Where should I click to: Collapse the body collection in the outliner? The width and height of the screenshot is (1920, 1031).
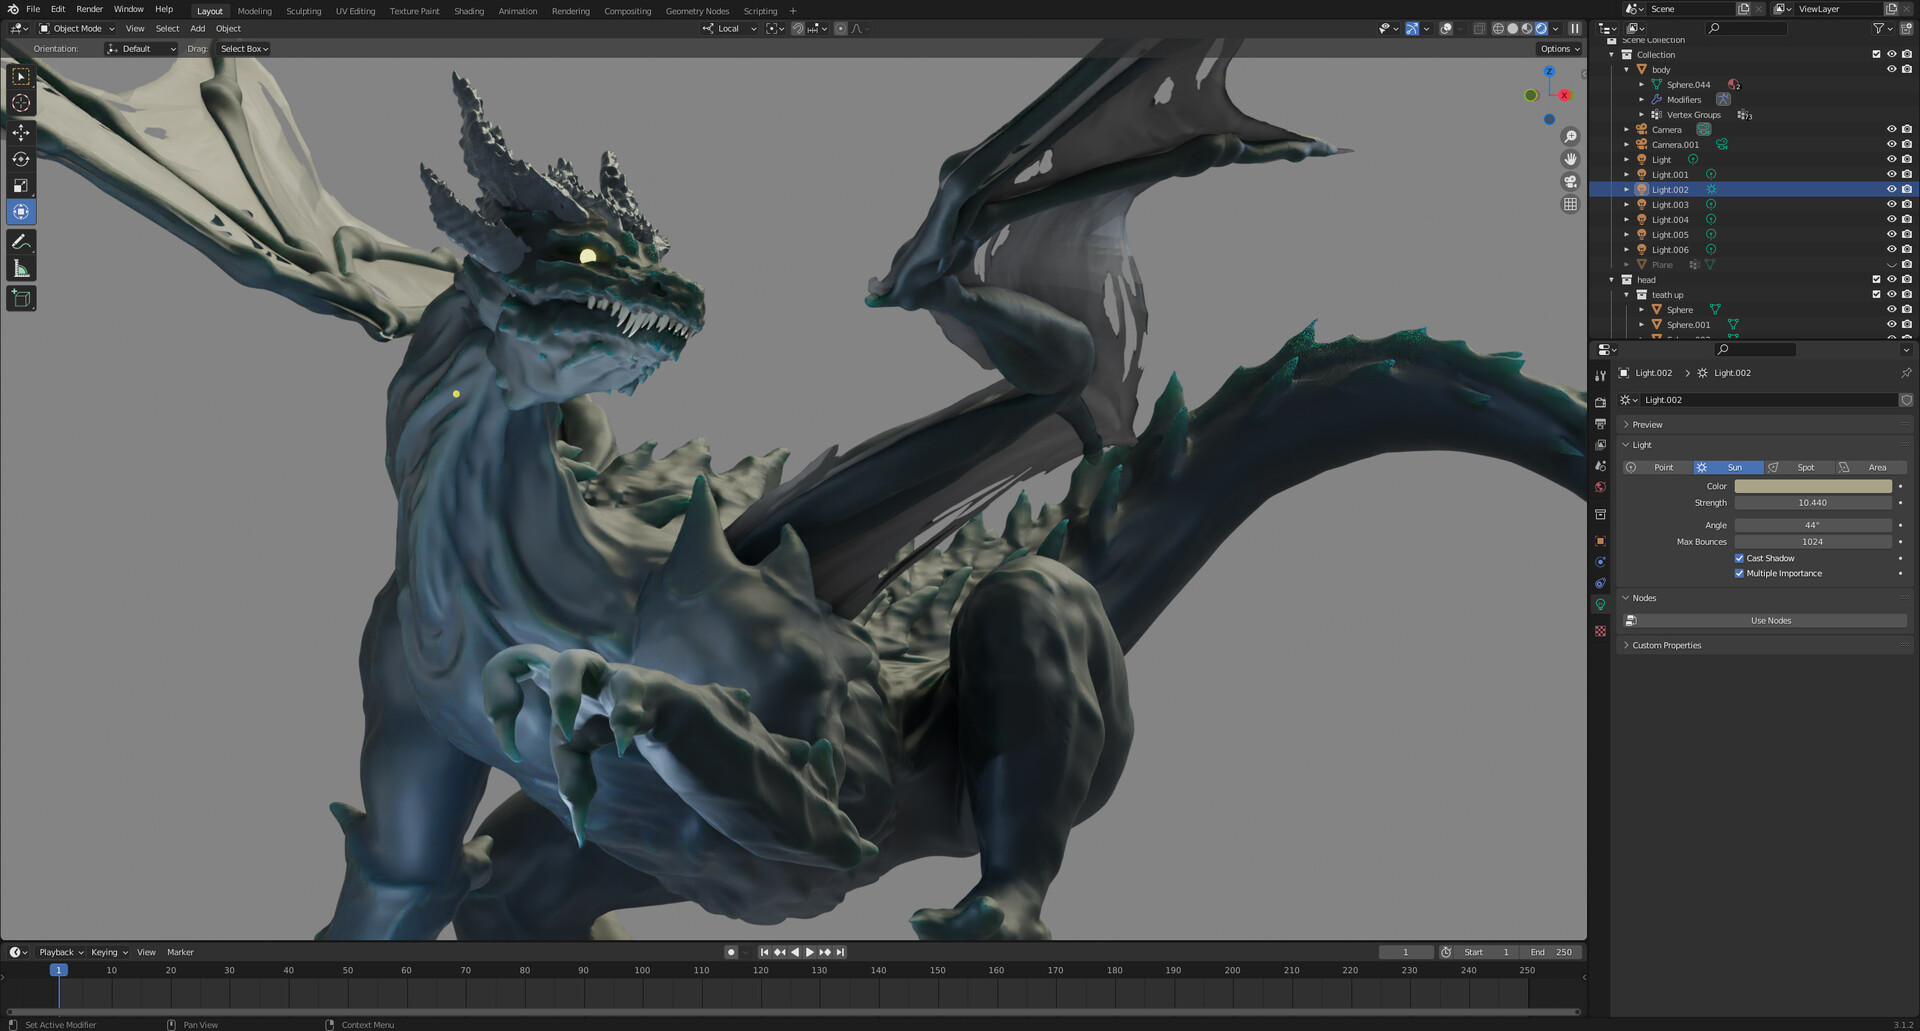coord(1628,69)
